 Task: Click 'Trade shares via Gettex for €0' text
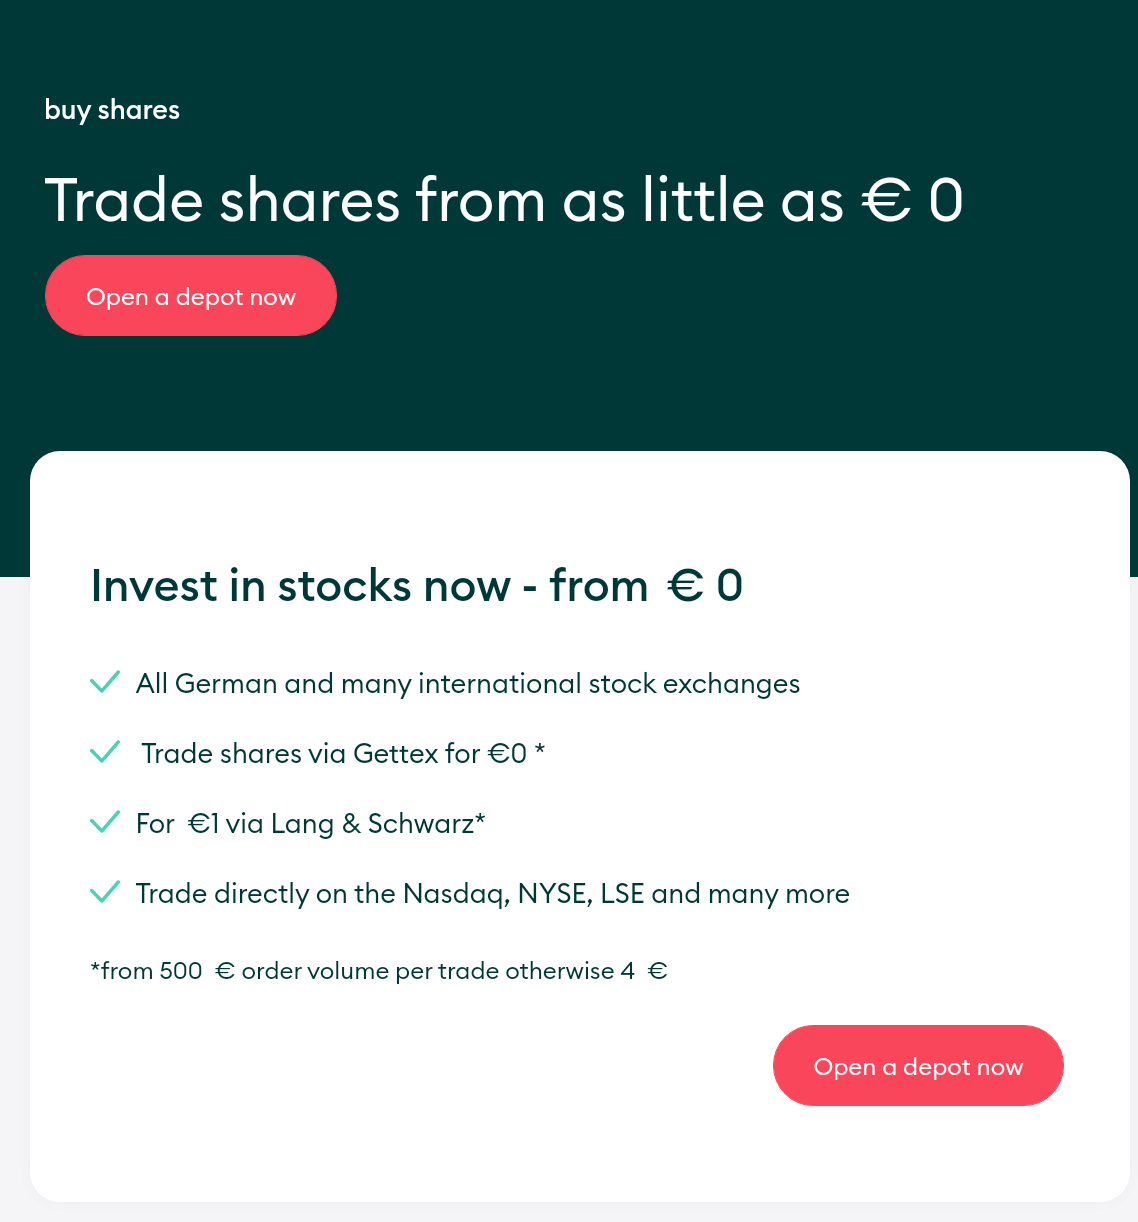click(x=334, y=754)
